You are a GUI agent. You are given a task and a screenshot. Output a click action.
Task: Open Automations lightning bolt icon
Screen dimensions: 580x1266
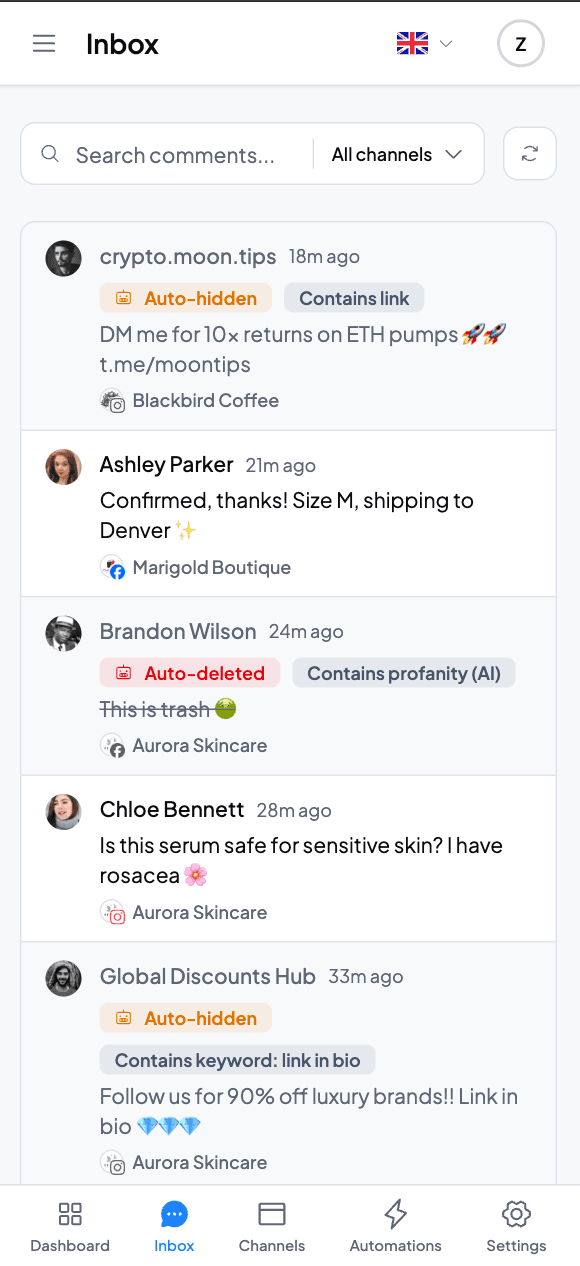click(x=396, y=1214)
